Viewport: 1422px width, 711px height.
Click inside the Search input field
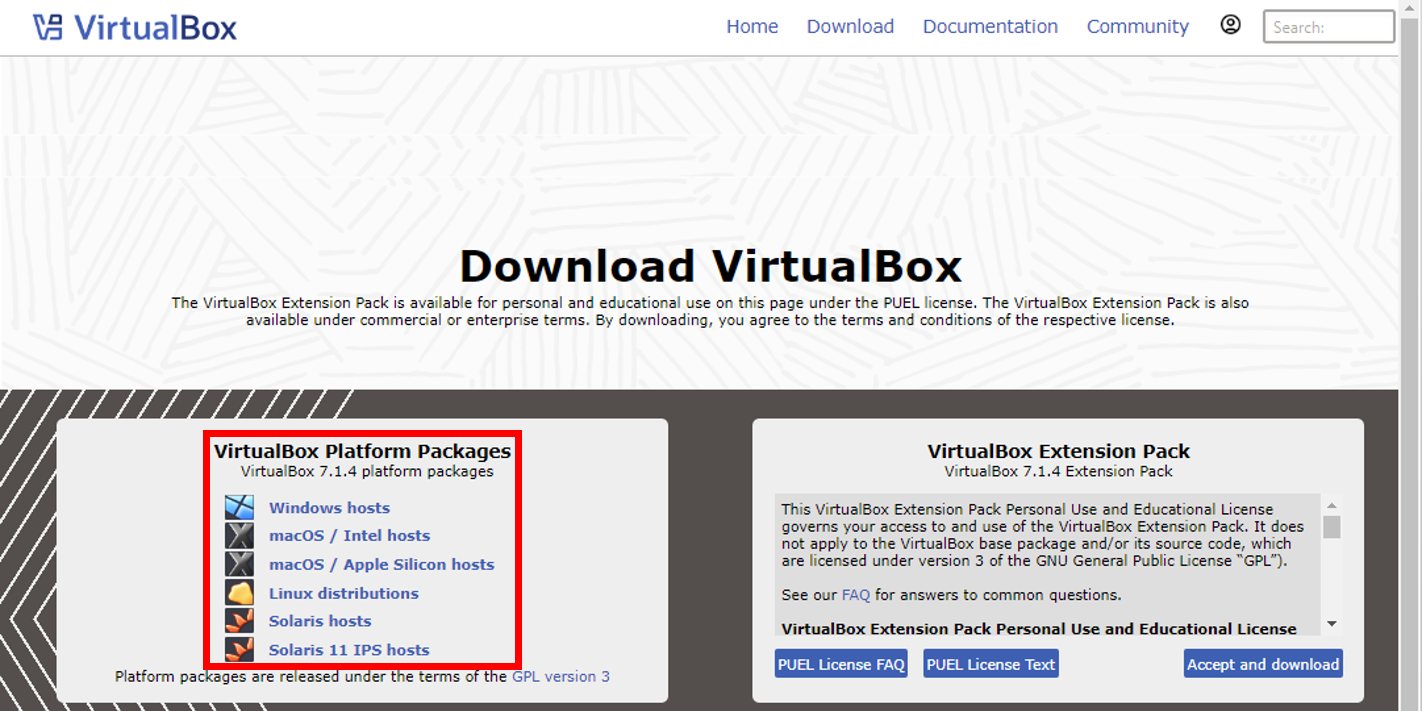[1328, 26]
